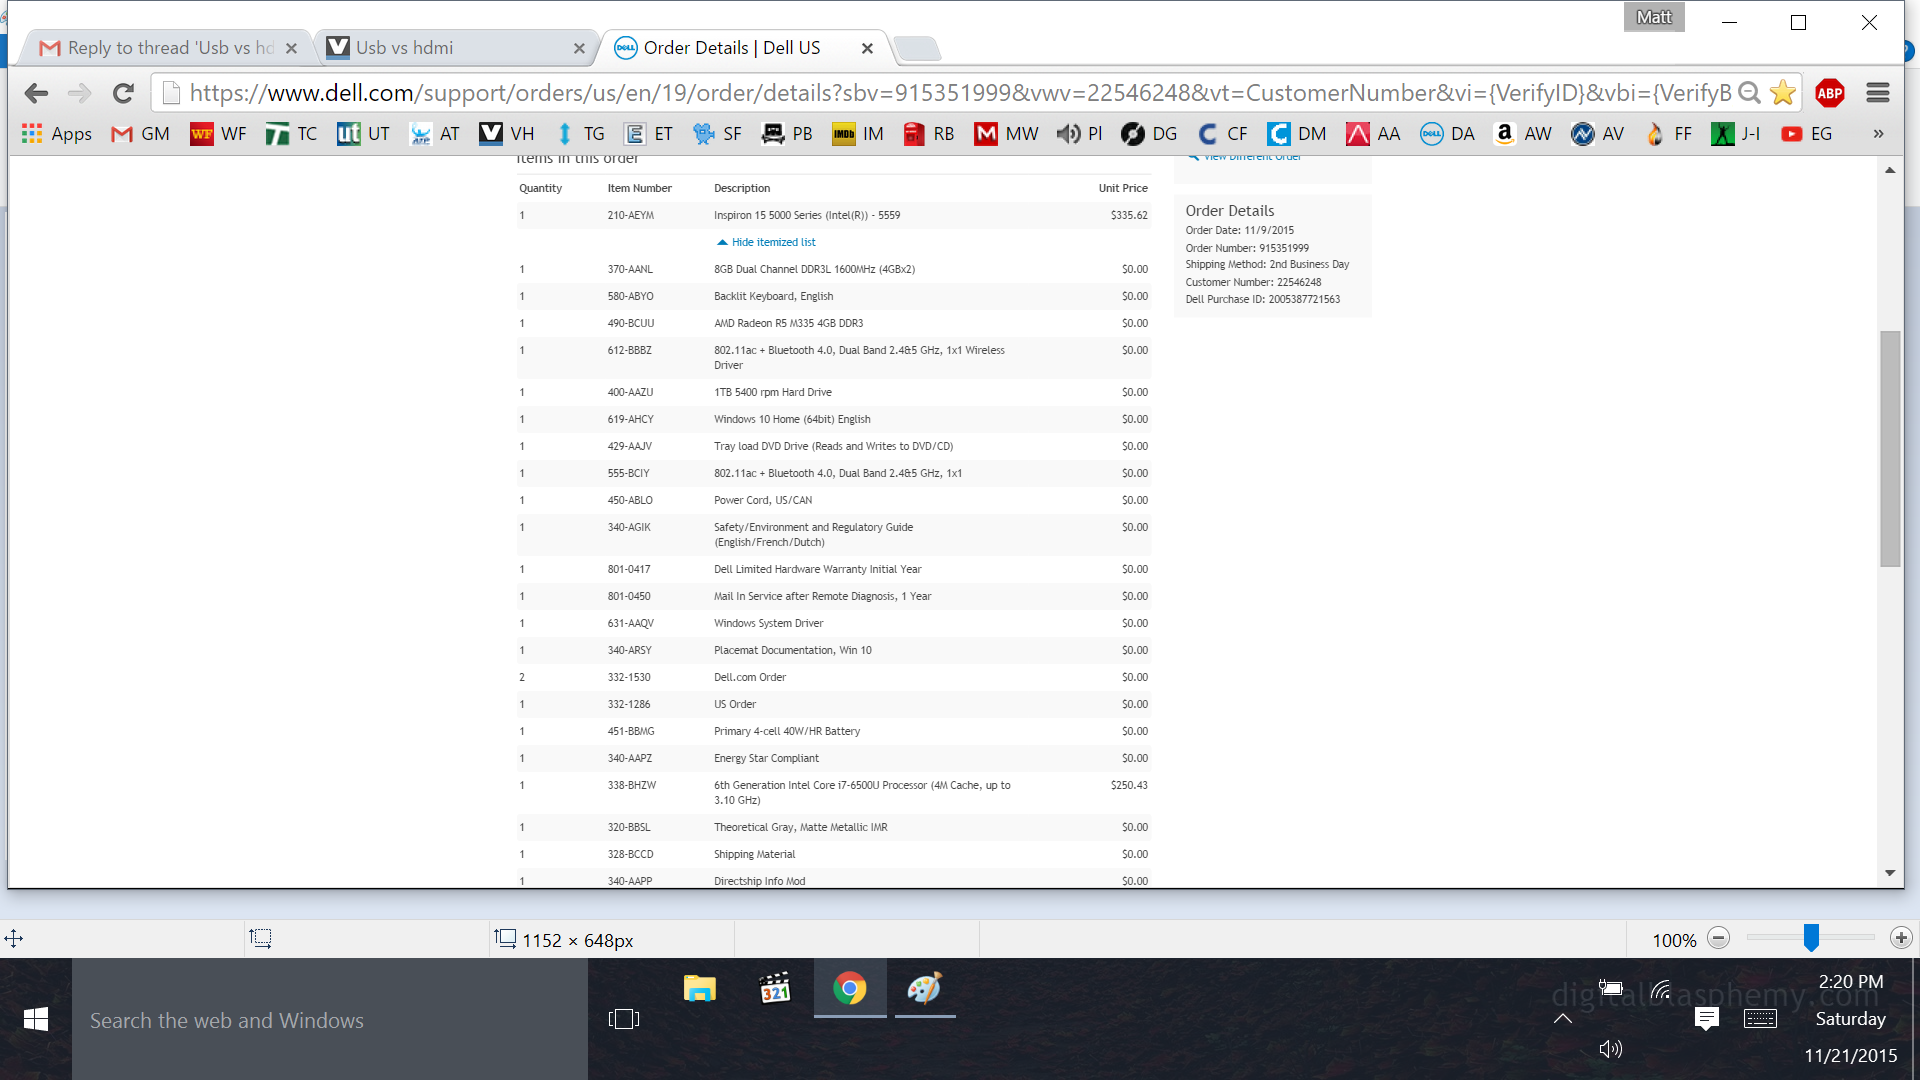Image resolution: width=1920 pixels, height=1080 pixels.
Task: Click the zoom magnifier icon in address bar
Action: [1749, 93]
